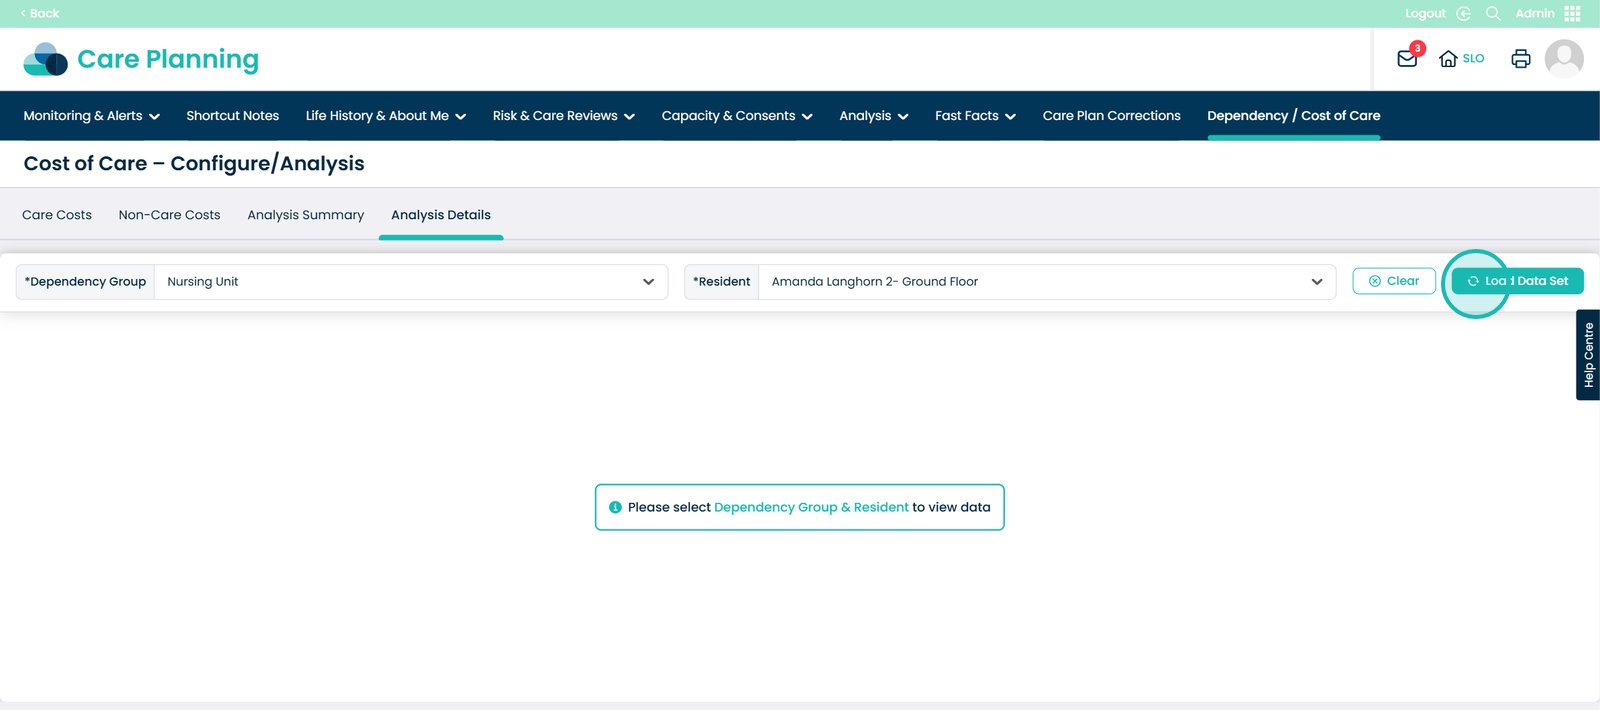The width and height of the screenshot is (1600, 710).
Task: Click the Clear button
Action: [1393, 281]
